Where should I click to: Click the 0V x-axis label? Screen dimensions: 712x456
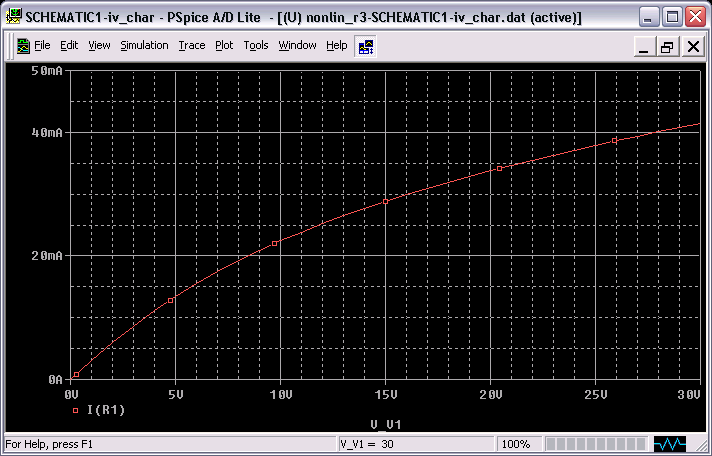pos(72,394)
